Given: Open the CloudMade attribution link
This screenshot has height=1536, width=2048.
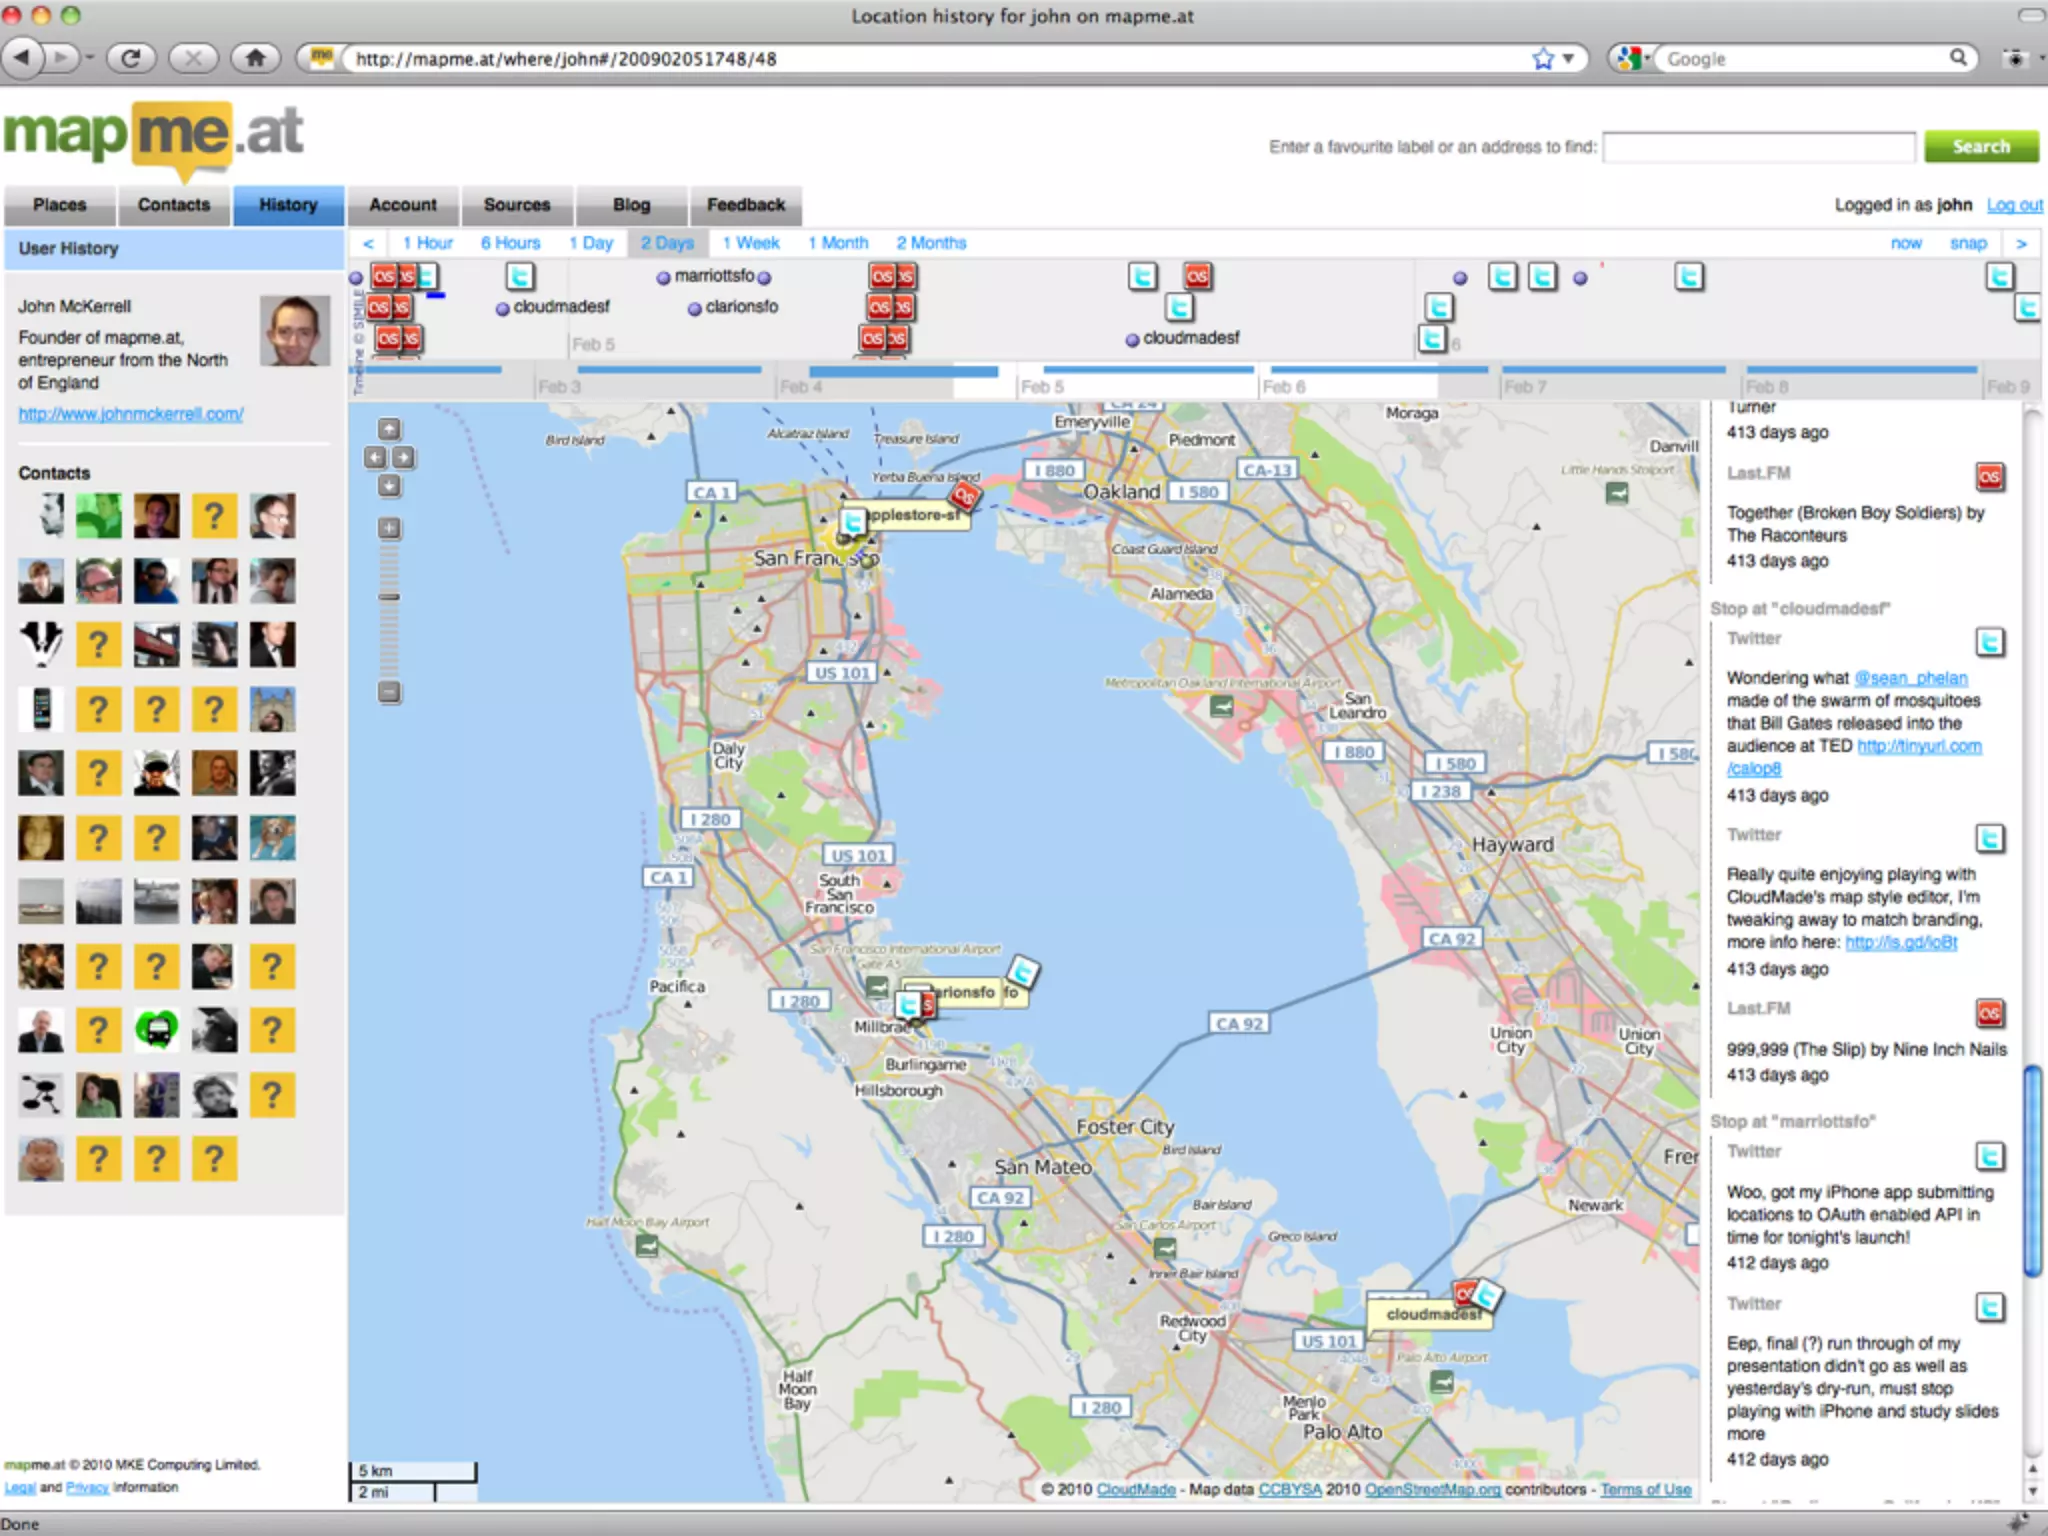Looking at the screenshot, I should [x=1136, y=1489].
